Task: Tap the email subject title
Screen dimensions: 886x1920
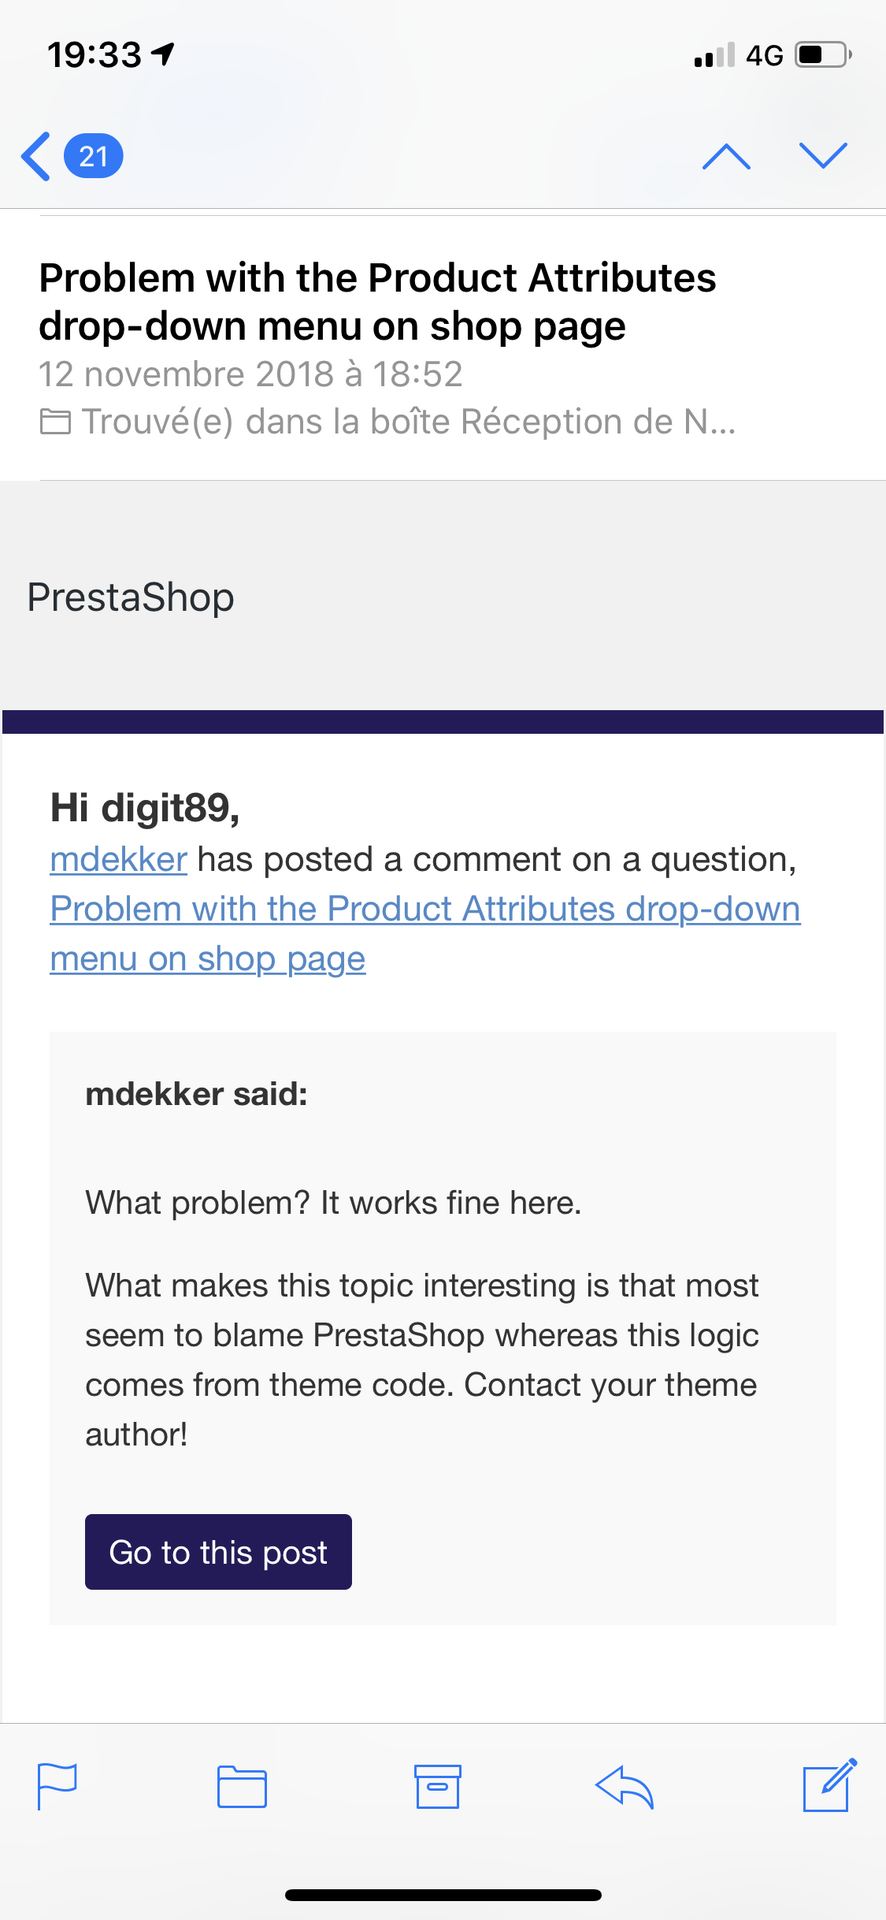Action: click(x=377, y=302)
